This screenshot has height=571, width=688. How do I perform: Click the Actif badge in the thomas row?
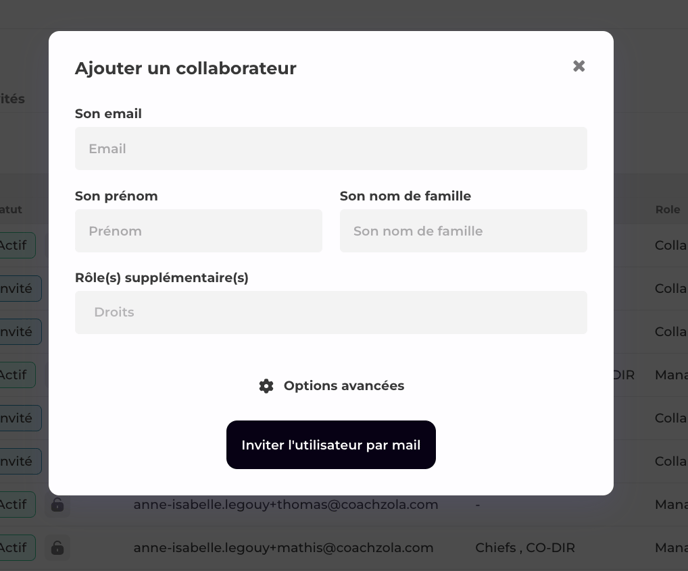point(14,505)
